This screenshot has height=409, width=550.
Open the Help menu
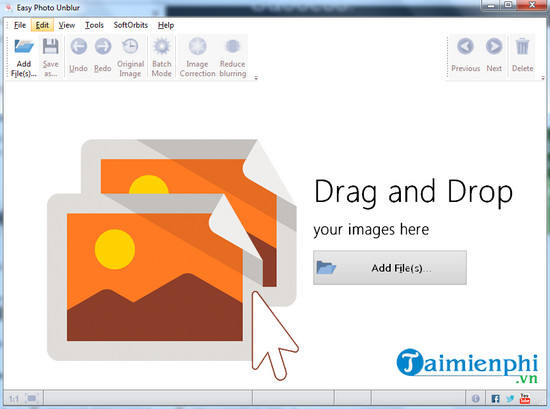click(166, 25)
